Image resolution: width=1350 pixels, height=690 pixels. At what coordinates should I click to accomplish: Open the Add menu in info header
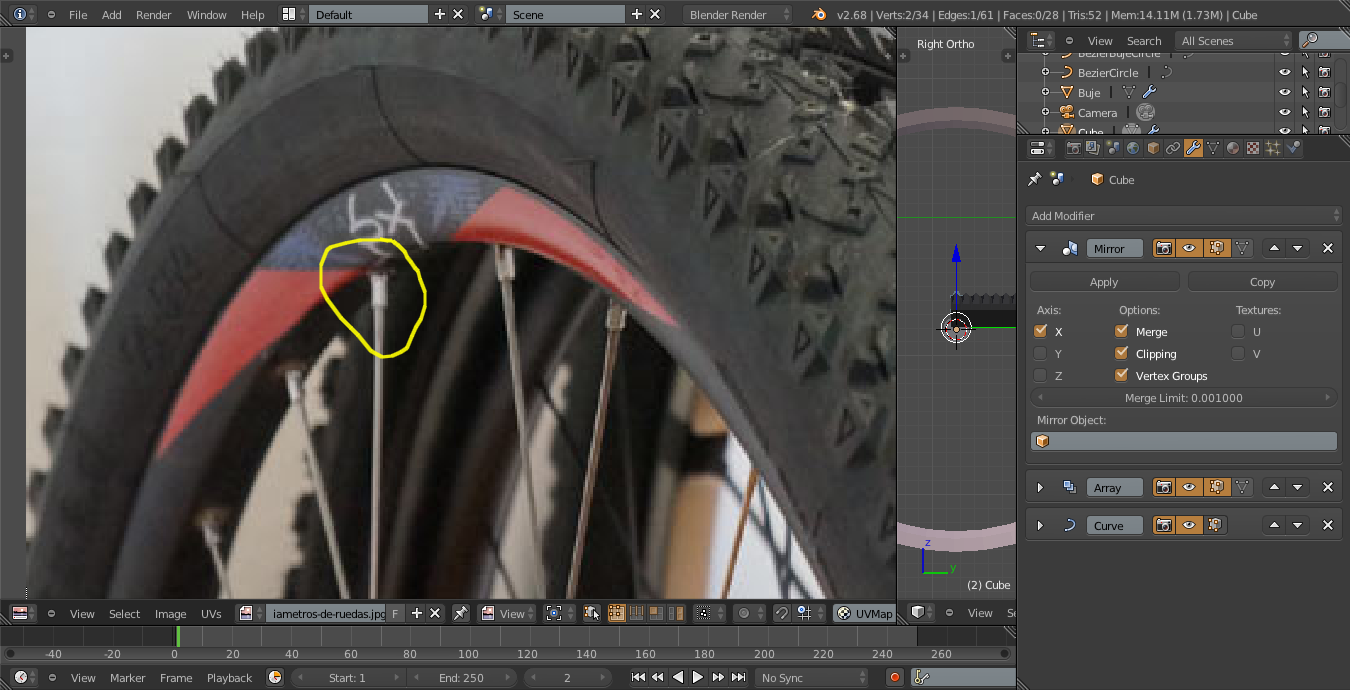pyautogui.click(x=112, y=14)
